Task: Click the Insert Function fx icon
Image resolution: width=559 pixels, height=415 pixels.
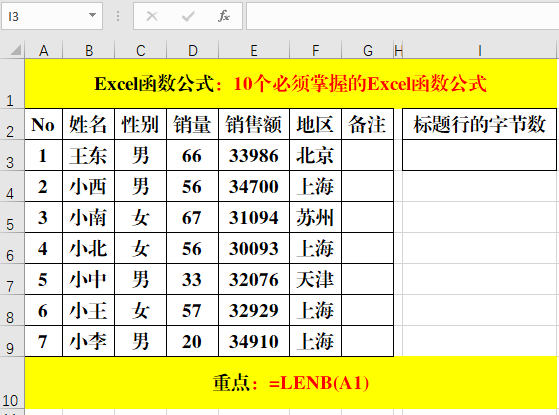Action: [x=224, y=16]
